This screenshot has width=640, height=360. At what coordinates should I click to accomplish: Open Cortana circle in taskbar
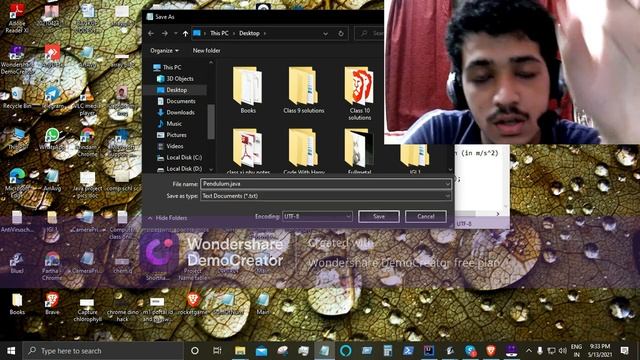pos(195,351)
